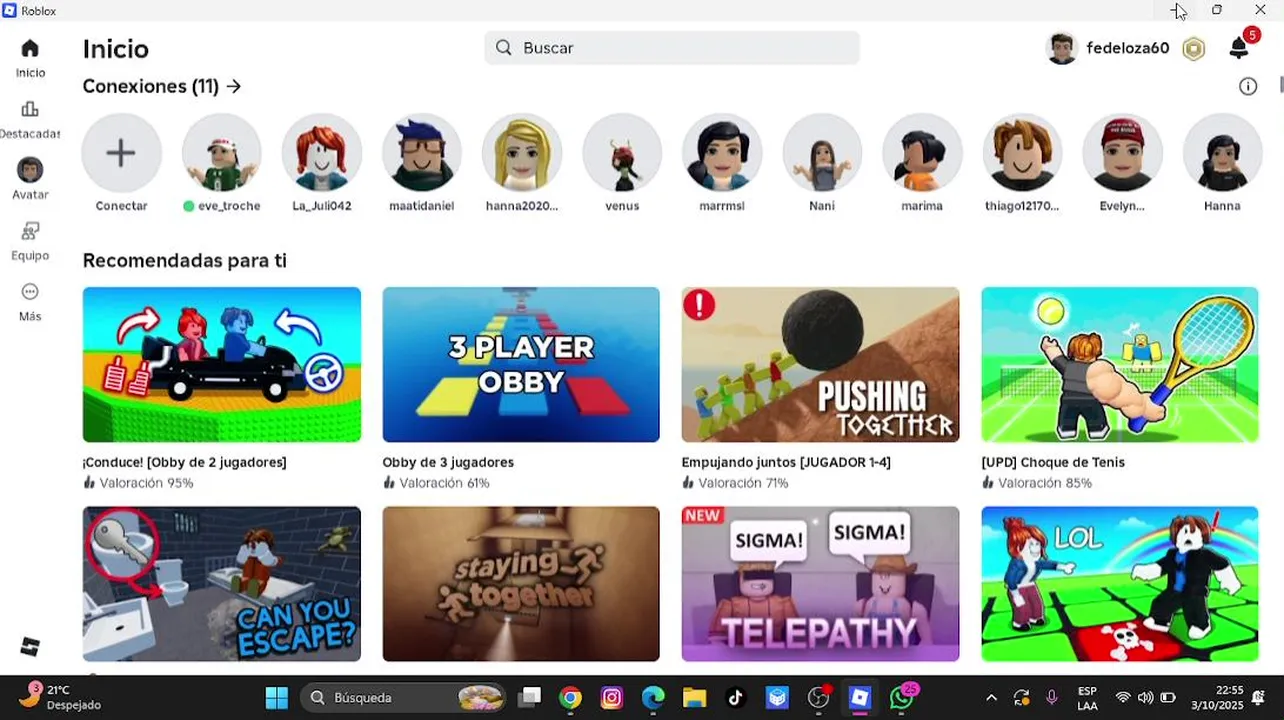The image size is (1284, 720).
Task: Open venus friend avatar
Action: (x=622, y=153)
